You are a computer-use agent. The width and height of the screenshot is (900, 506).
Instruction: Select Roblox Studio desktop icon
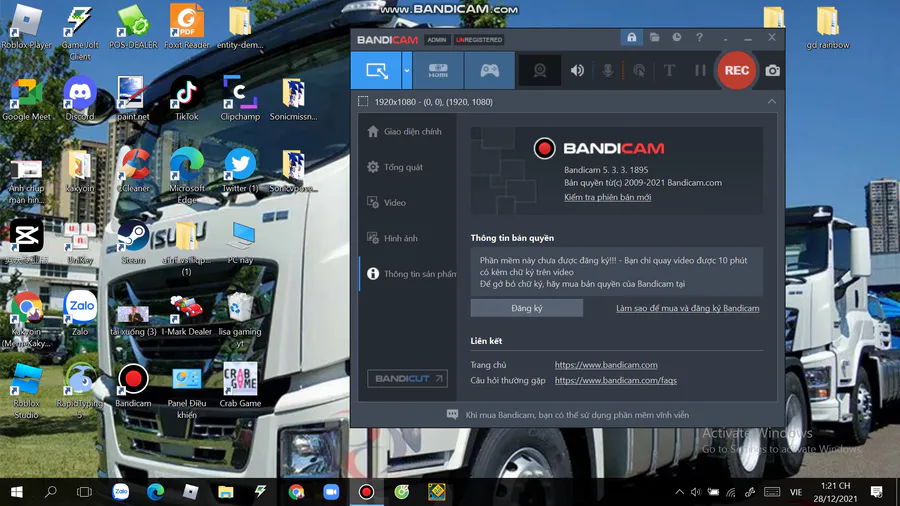click(x=26, y=391)
